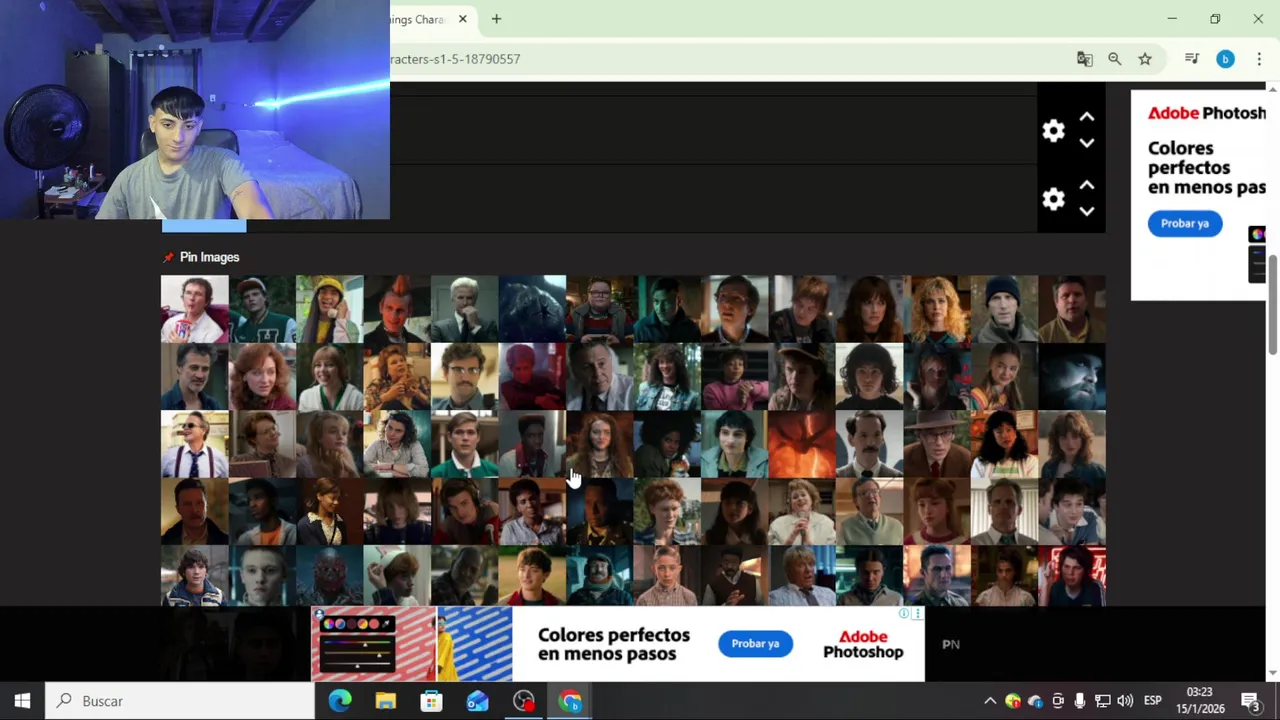Open Outlook from taskbar
Viewport: 1280px width, 720px height.
[x=478, y=701]
